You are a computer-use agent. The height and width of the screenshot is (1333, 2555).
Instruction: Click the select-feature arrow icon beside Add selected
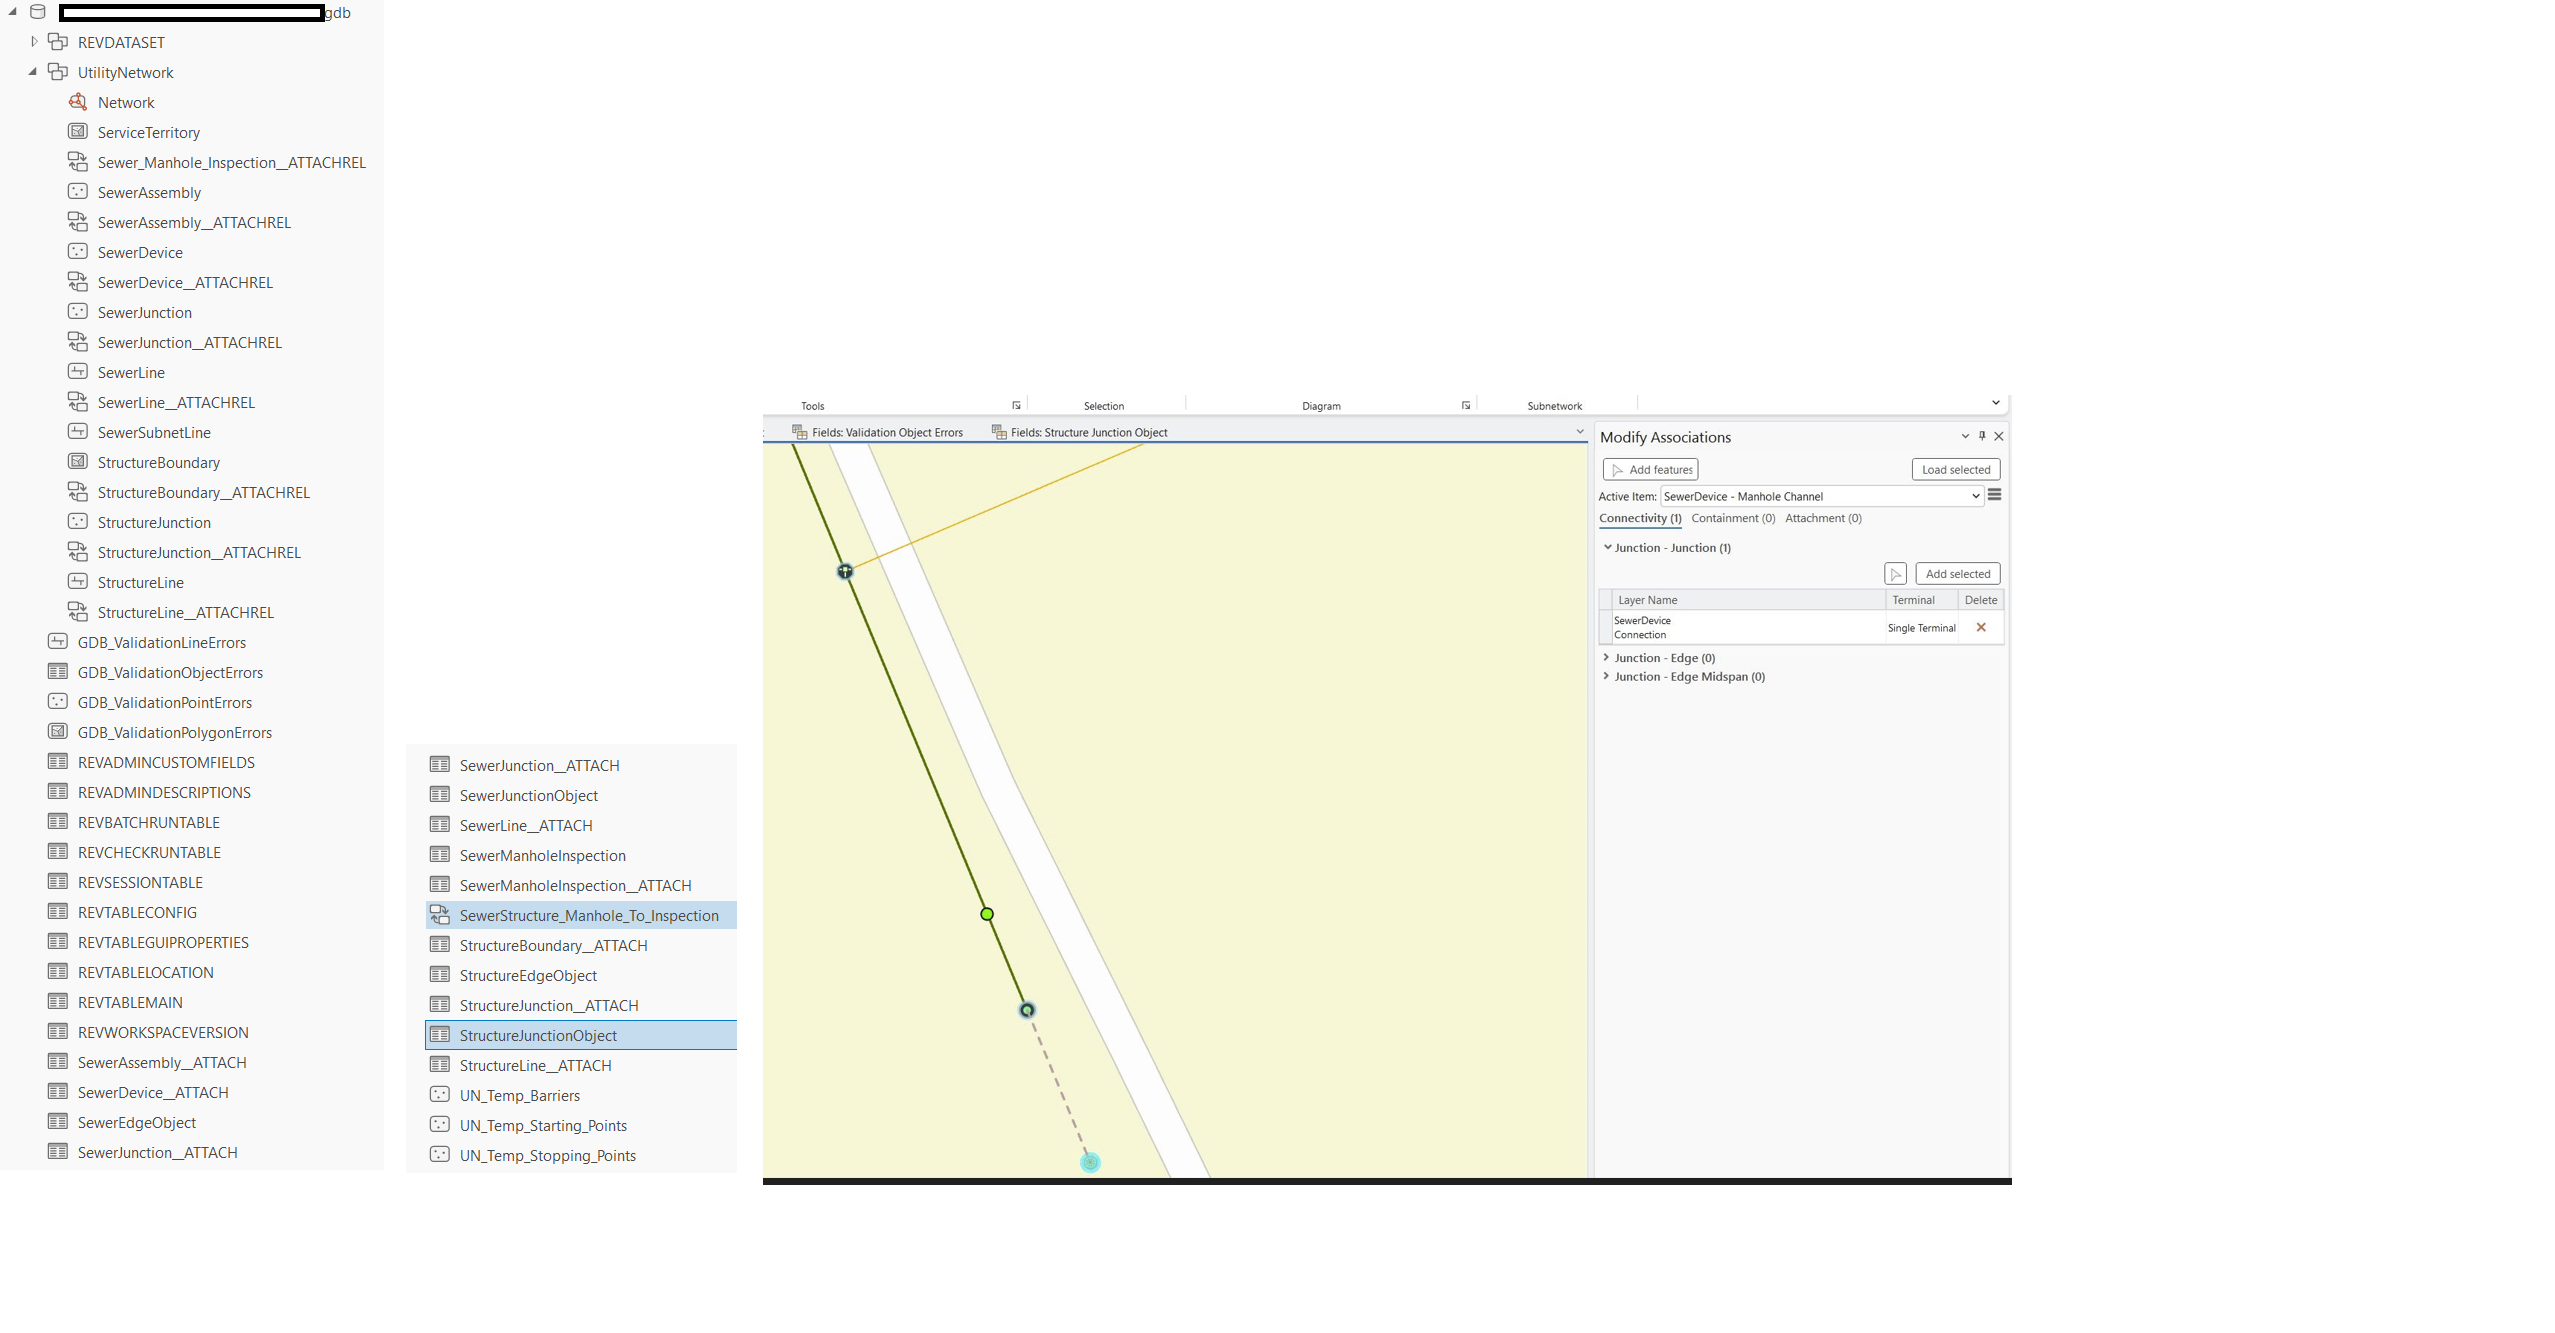click(x=1895, y=574)
